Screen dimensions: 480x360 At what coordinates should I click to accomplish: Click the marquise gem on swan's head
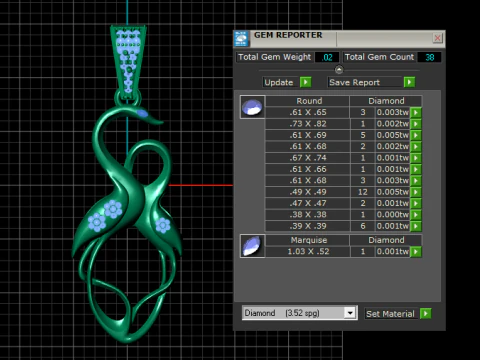point(142,113)
